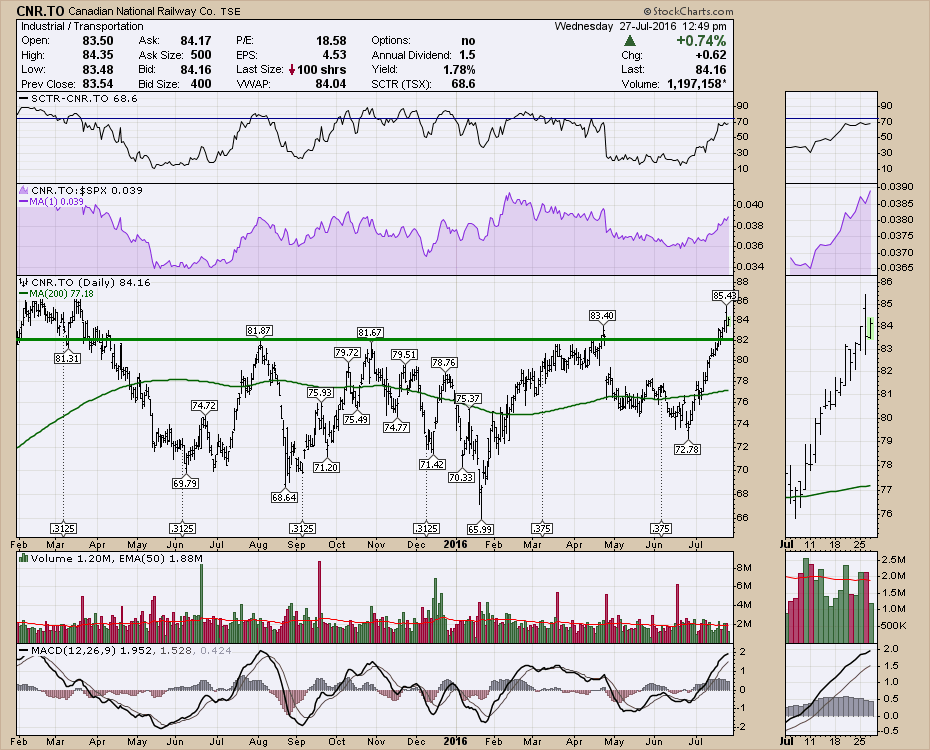The height and width of the screenshot is (750, 930).
Task: Click the .375 dividend marker near June 2016
Action: point(661,528)
